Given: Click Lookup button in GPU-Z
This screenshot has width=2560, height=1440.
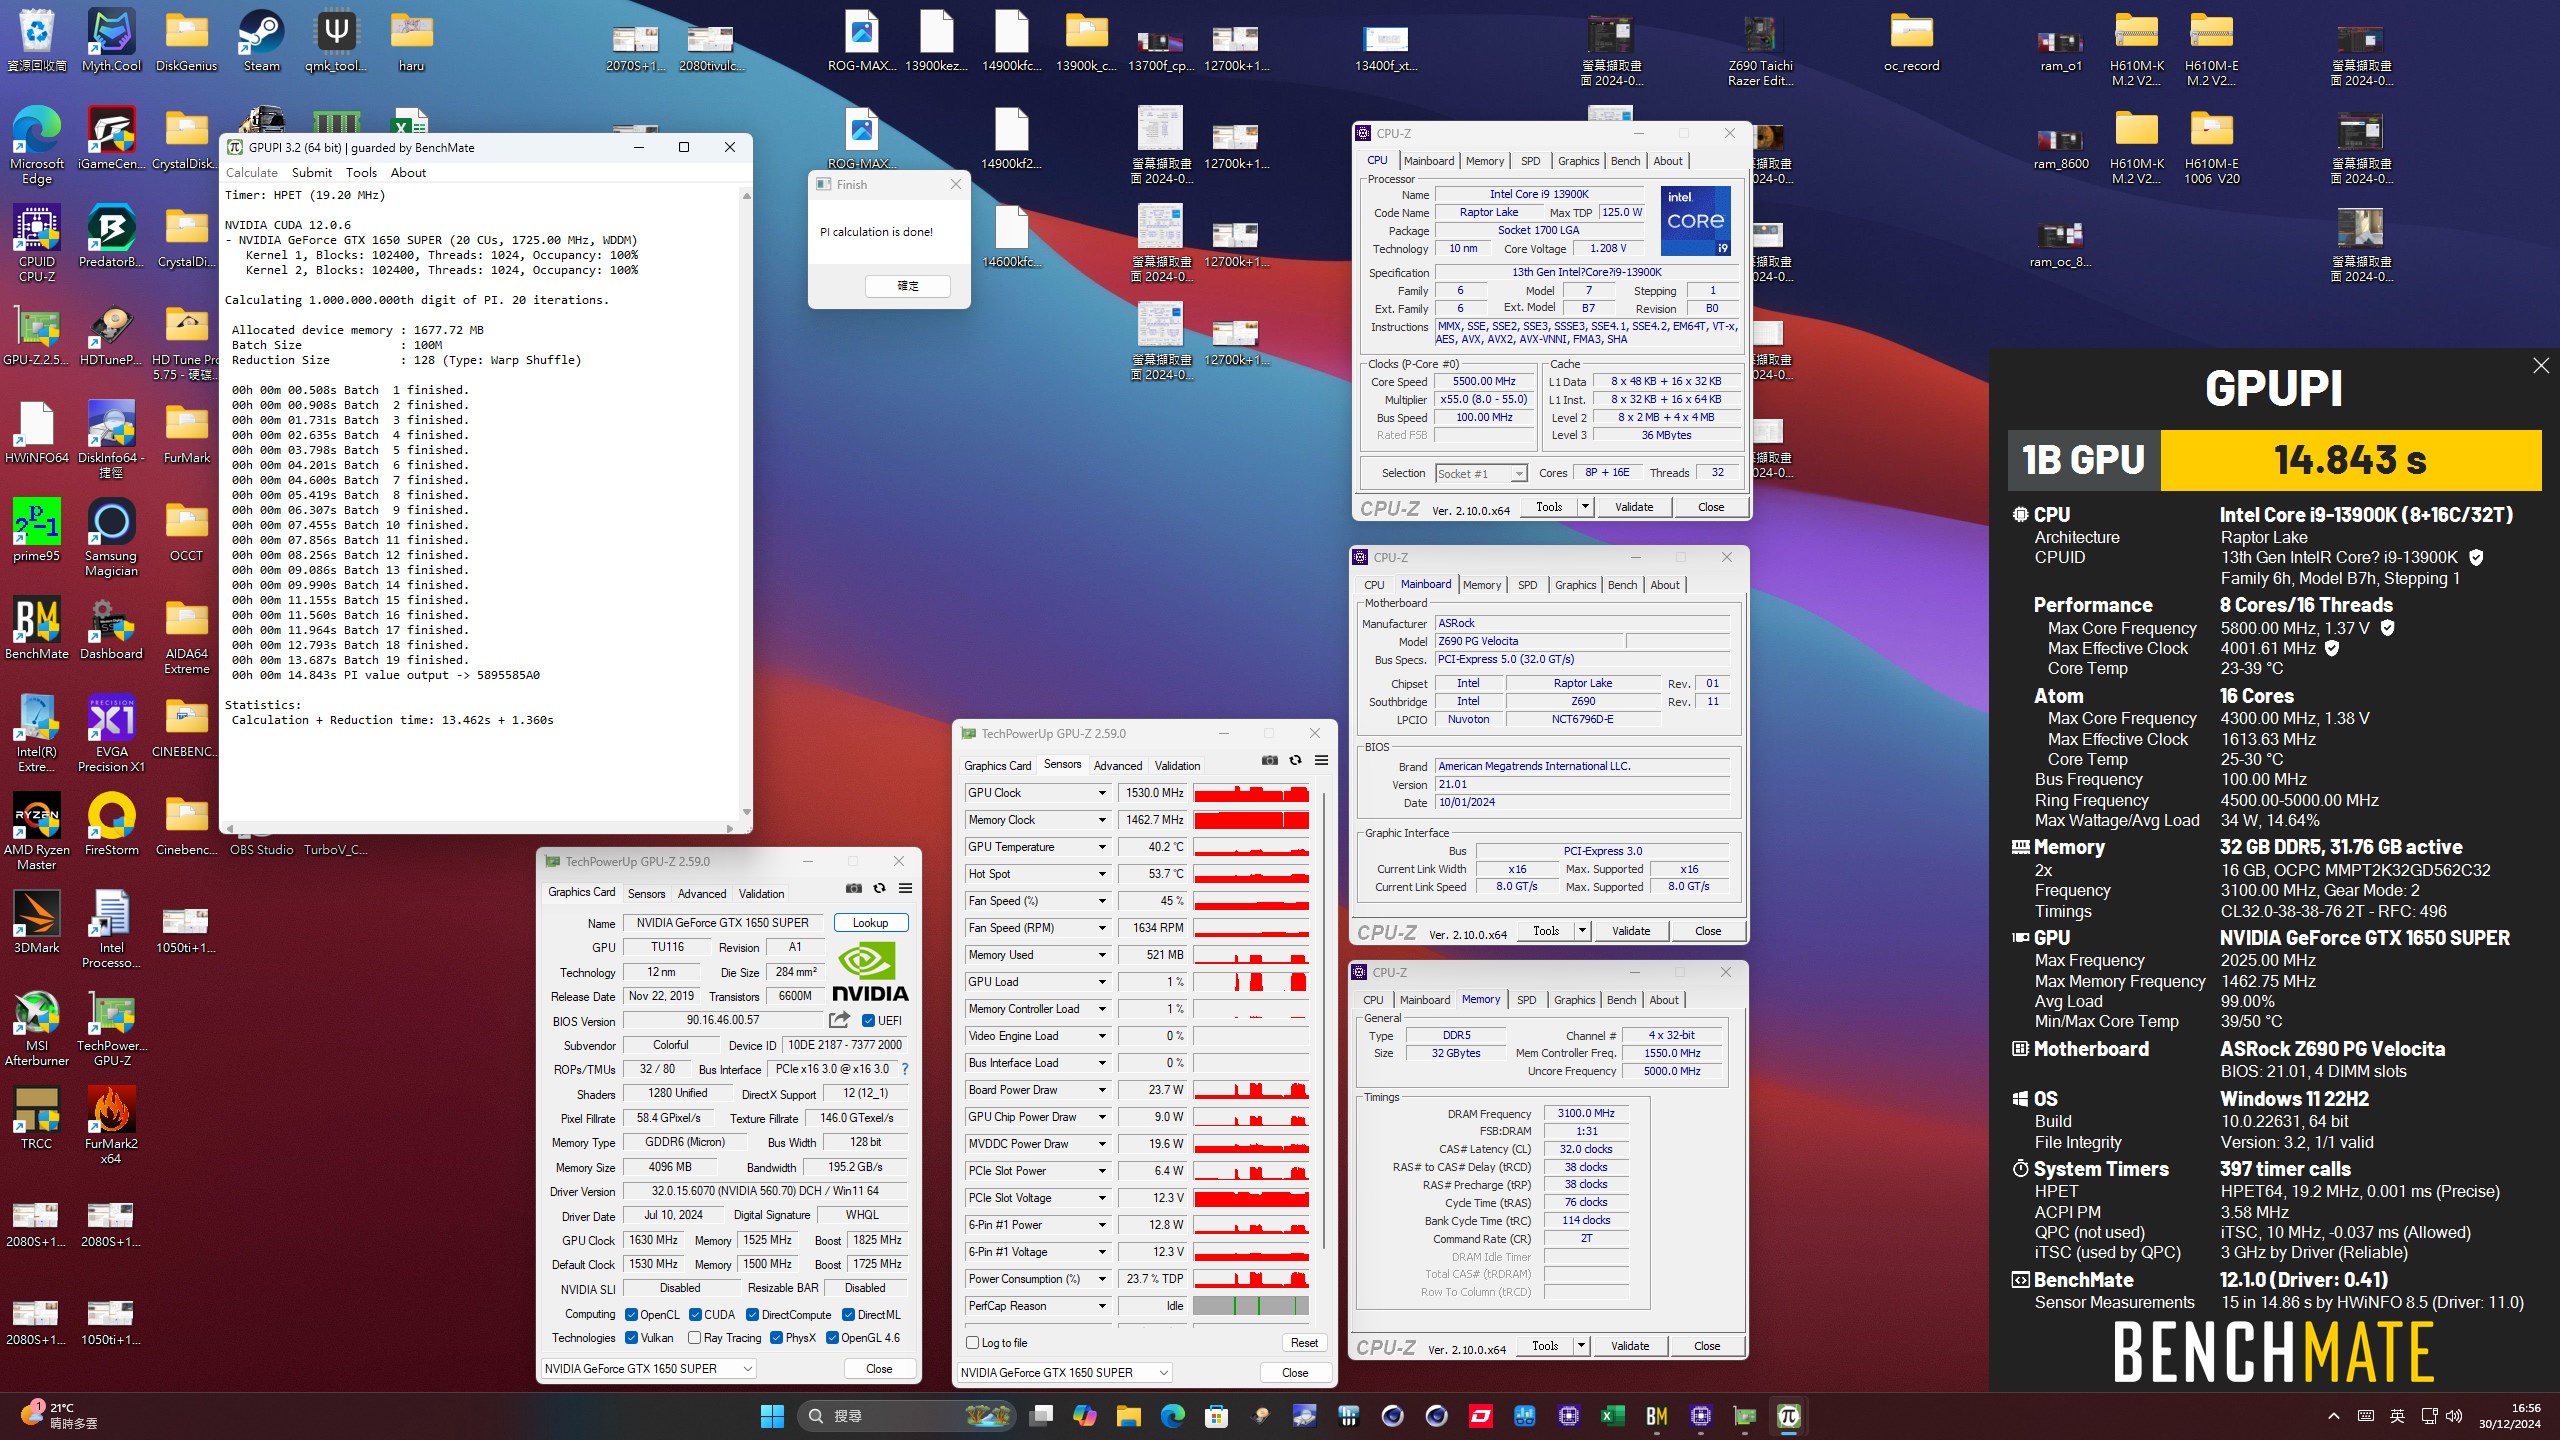Looking at the screenshot, I should 870,923.
